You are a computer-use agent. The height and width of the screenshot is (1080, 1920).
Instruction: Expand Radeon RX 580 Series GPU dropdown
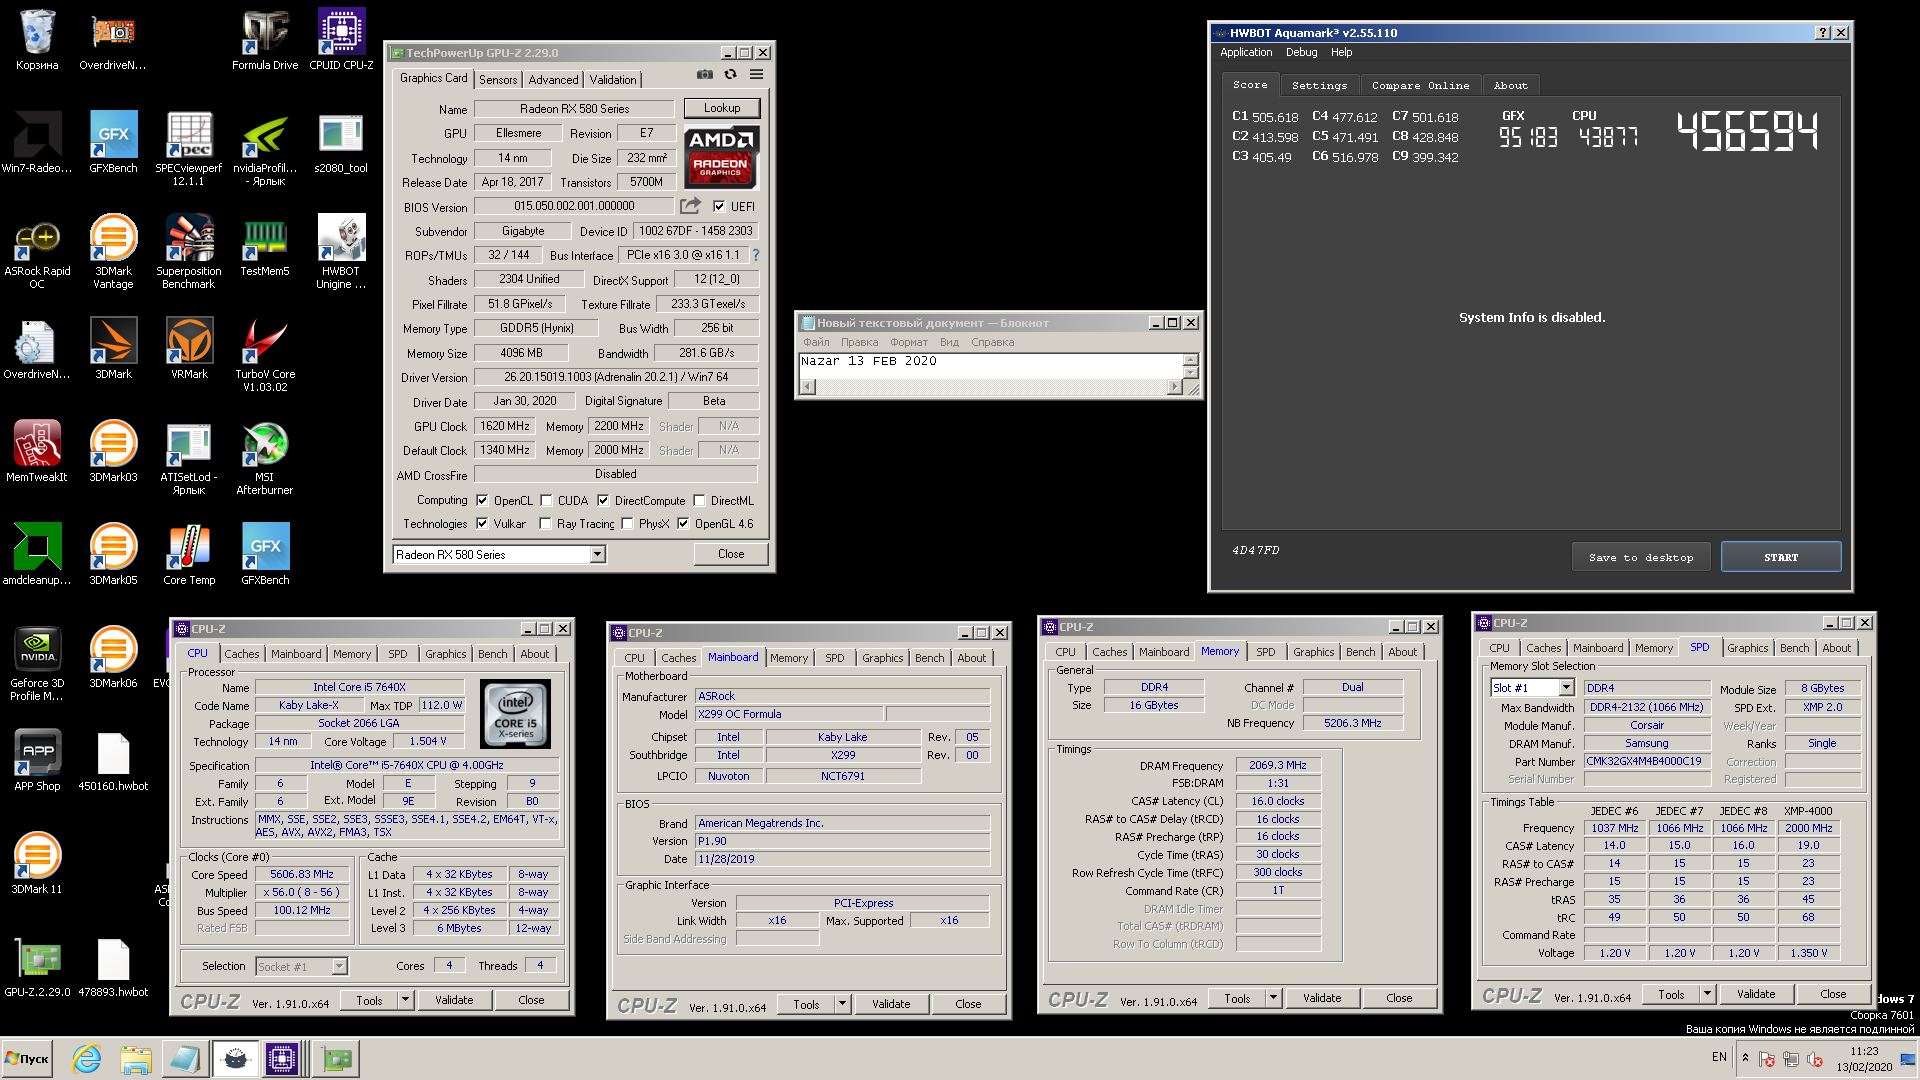[x=597, y=555]
